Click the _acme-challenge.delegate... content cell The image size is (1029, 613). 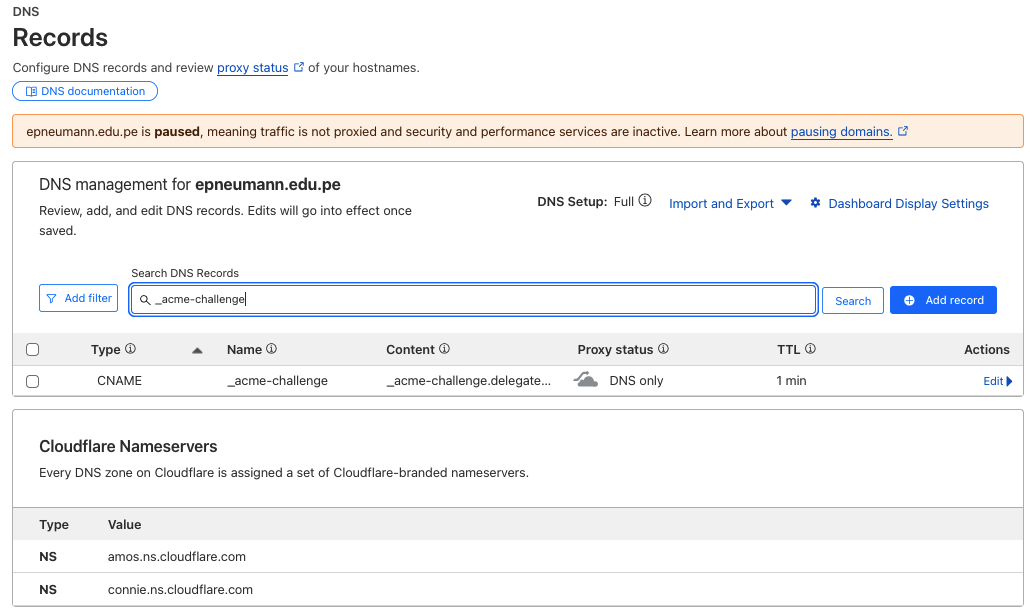pos(469,381)
